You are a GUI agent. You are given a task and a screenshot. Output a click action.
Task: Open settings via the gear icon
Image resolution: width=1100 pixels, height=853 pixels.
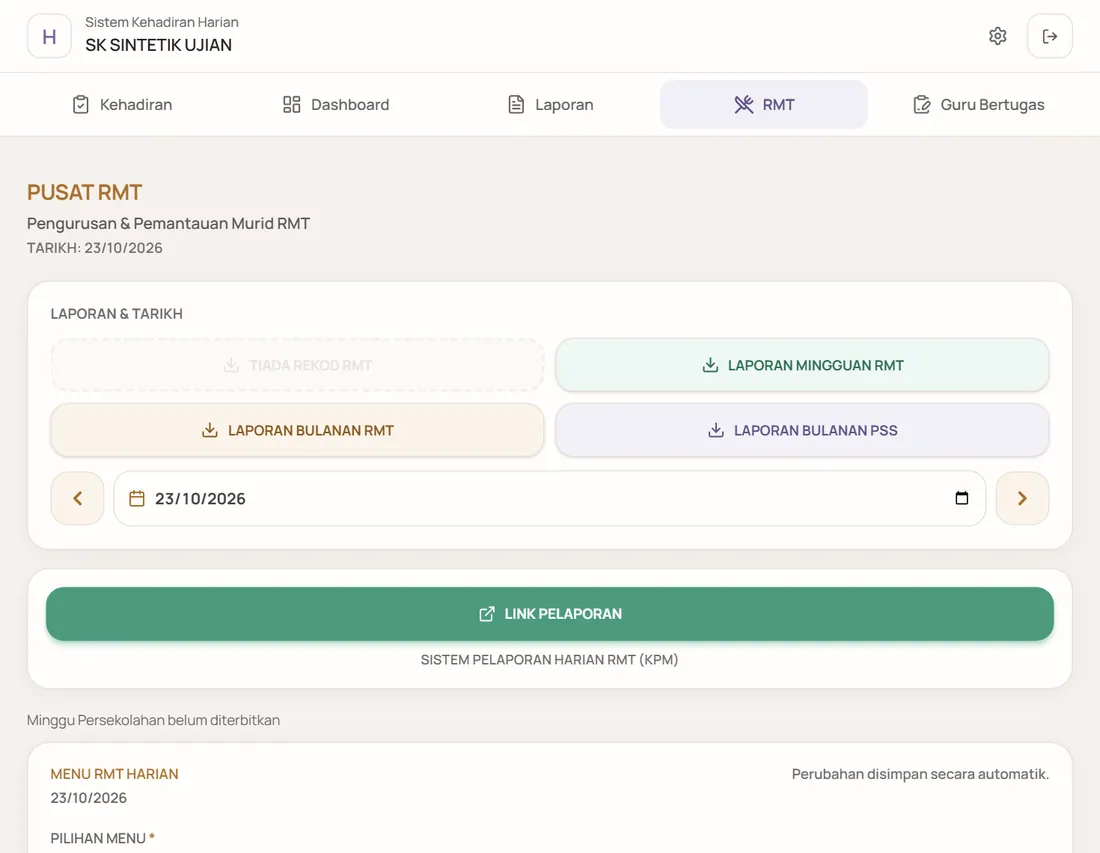(997, 36)
